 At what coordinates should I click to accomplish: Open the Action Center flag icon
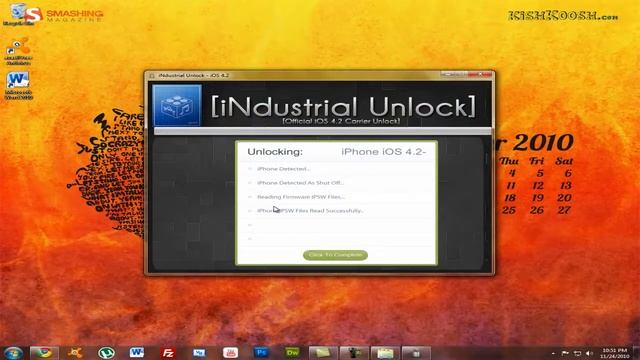coord(565,353)
